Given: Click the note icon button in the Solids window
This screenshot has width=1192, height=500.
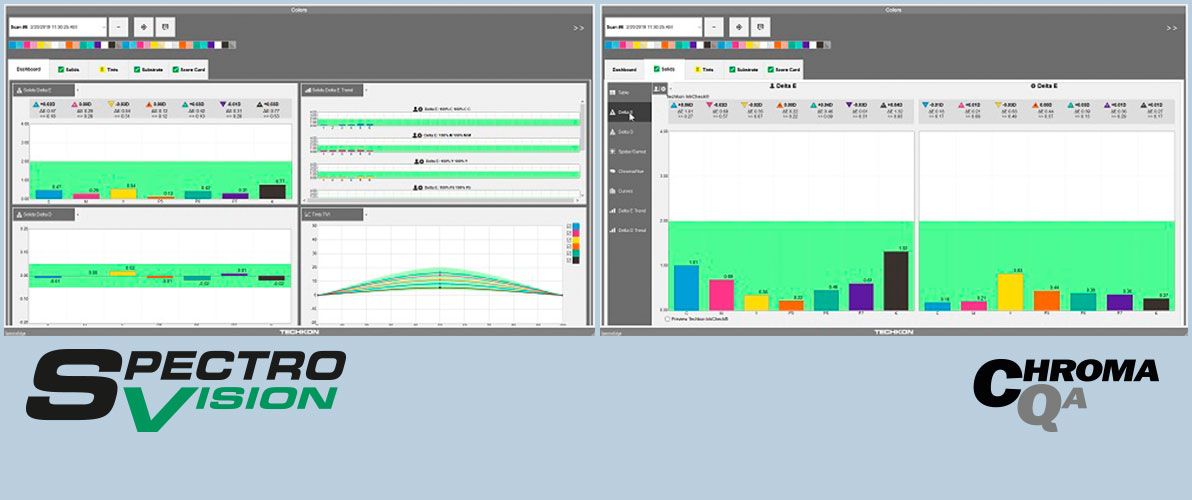Looking at the screenshot, I should (x=761, y=26).
